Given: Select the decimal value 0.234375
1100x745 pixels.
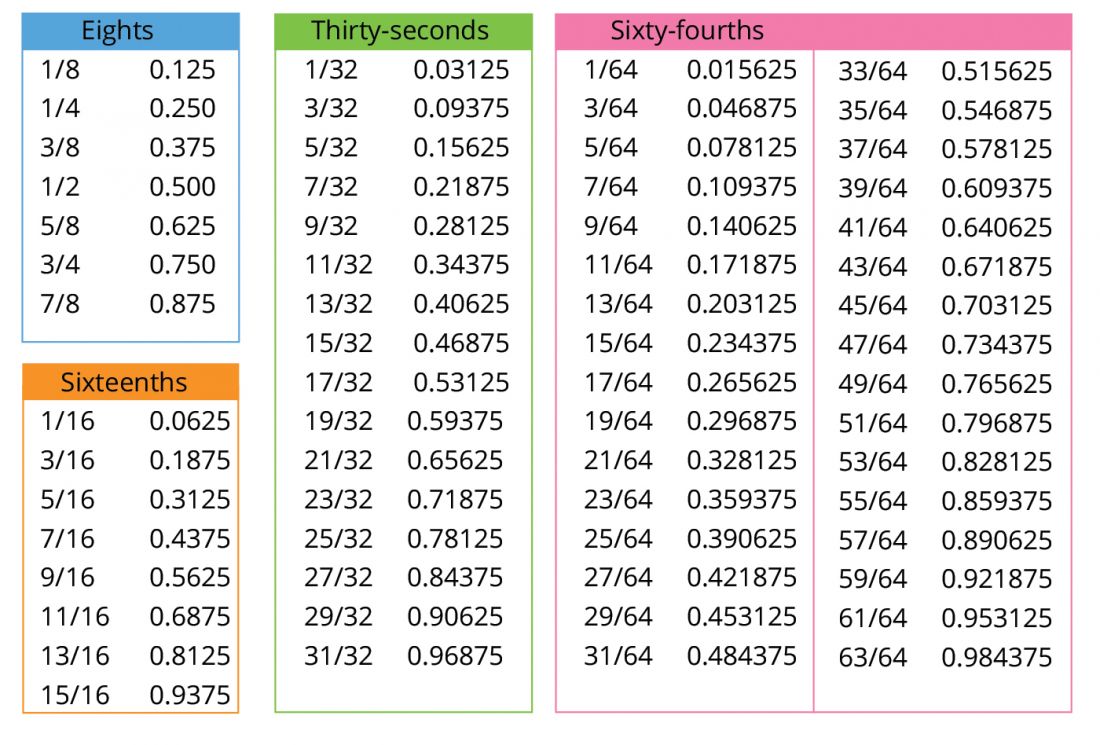Looking at the screenshot, I should point(741,343).
